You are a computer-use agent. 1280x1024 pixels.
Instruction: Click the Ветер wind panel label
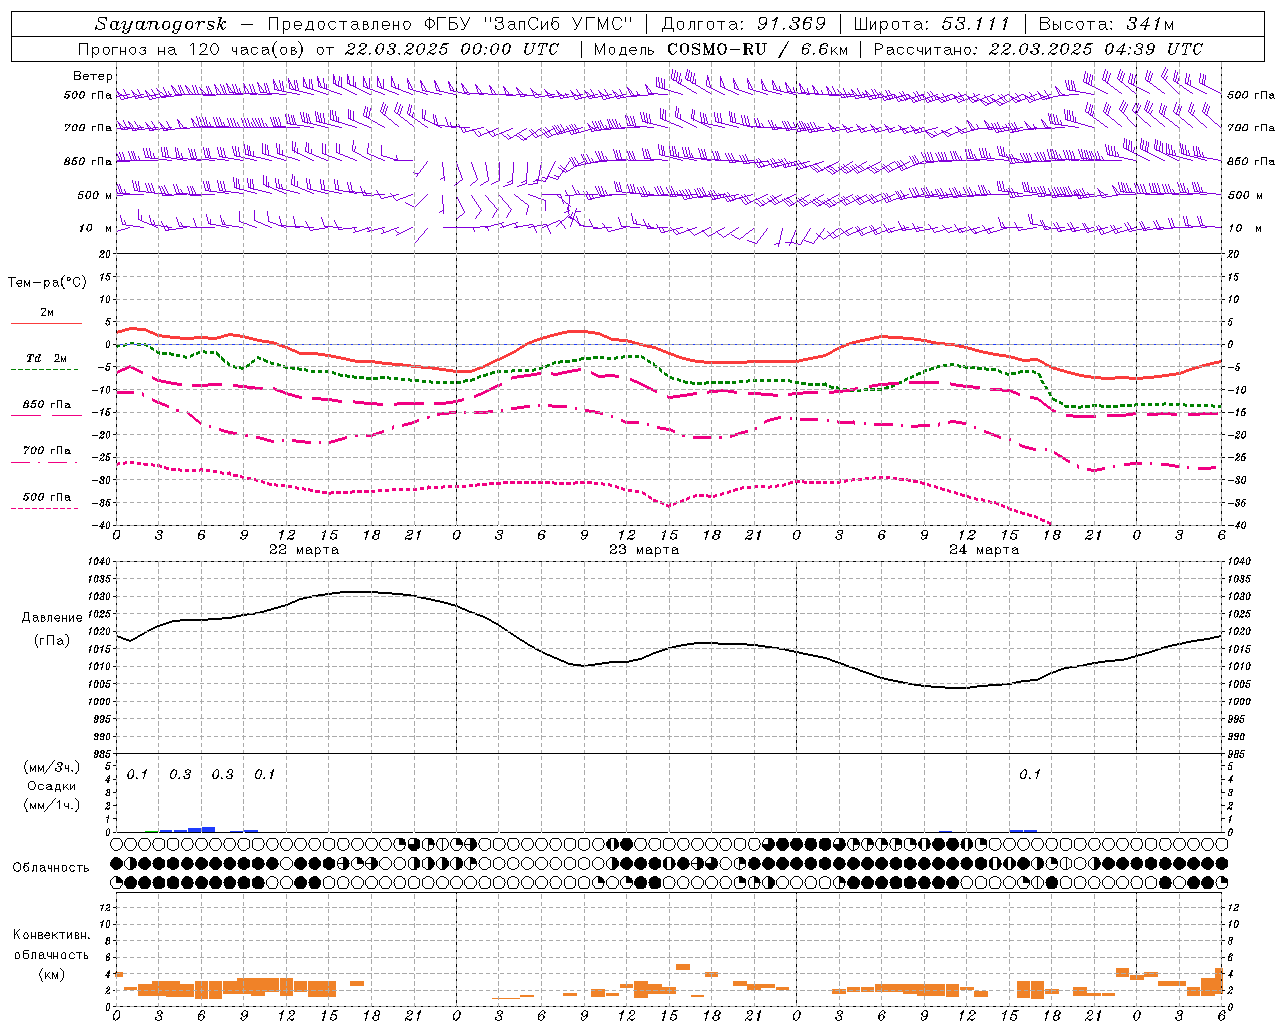pos(92,76)
